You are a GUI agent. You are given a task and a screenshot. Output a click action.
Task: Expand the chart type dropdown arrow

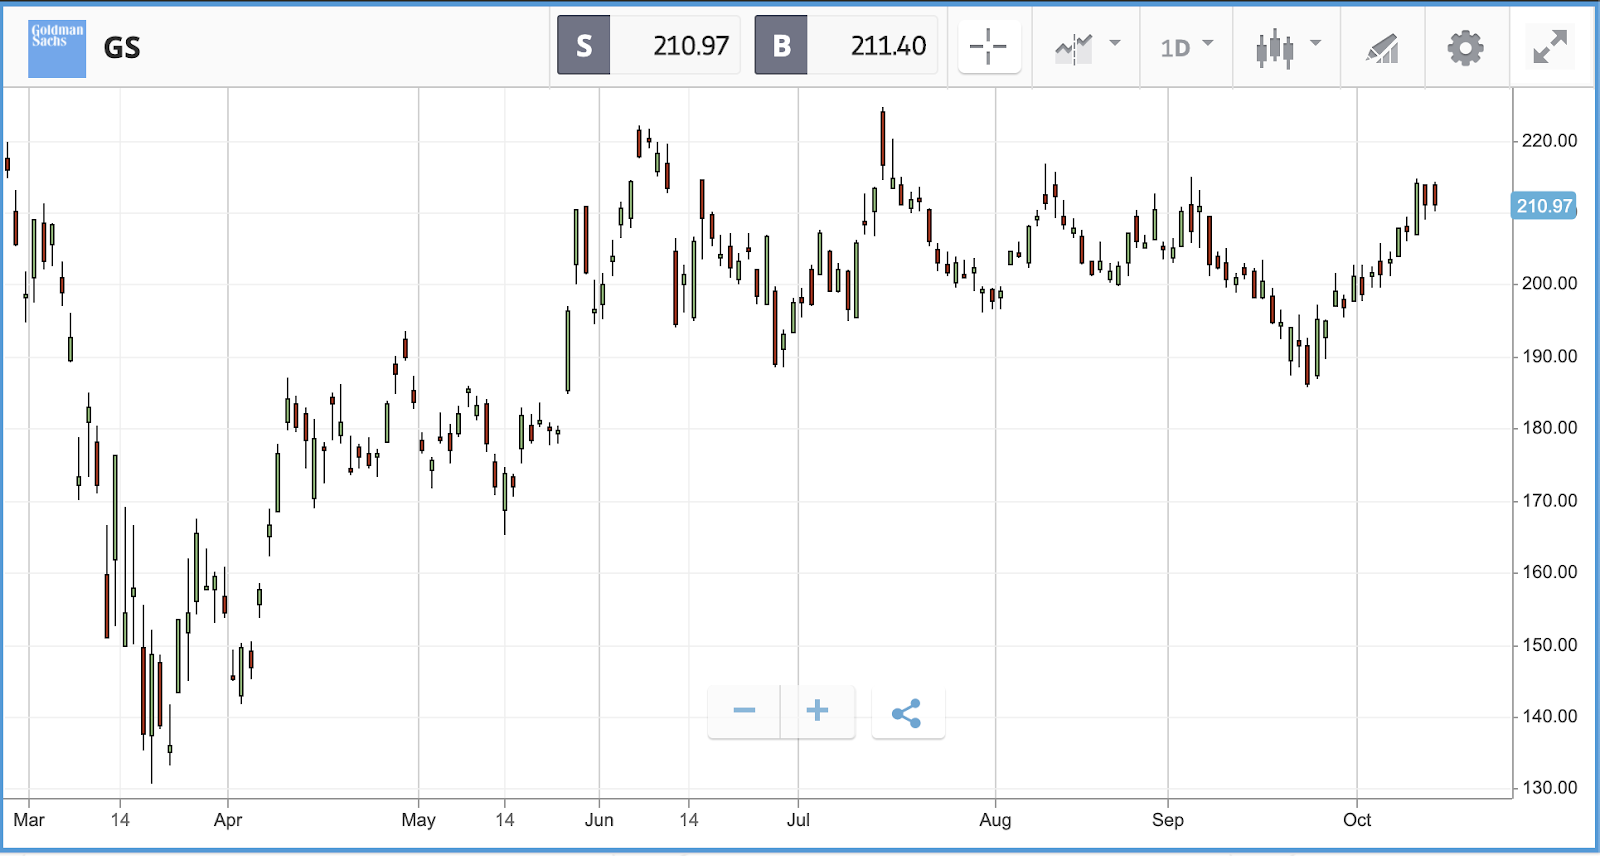click(x=1316, y=43)
